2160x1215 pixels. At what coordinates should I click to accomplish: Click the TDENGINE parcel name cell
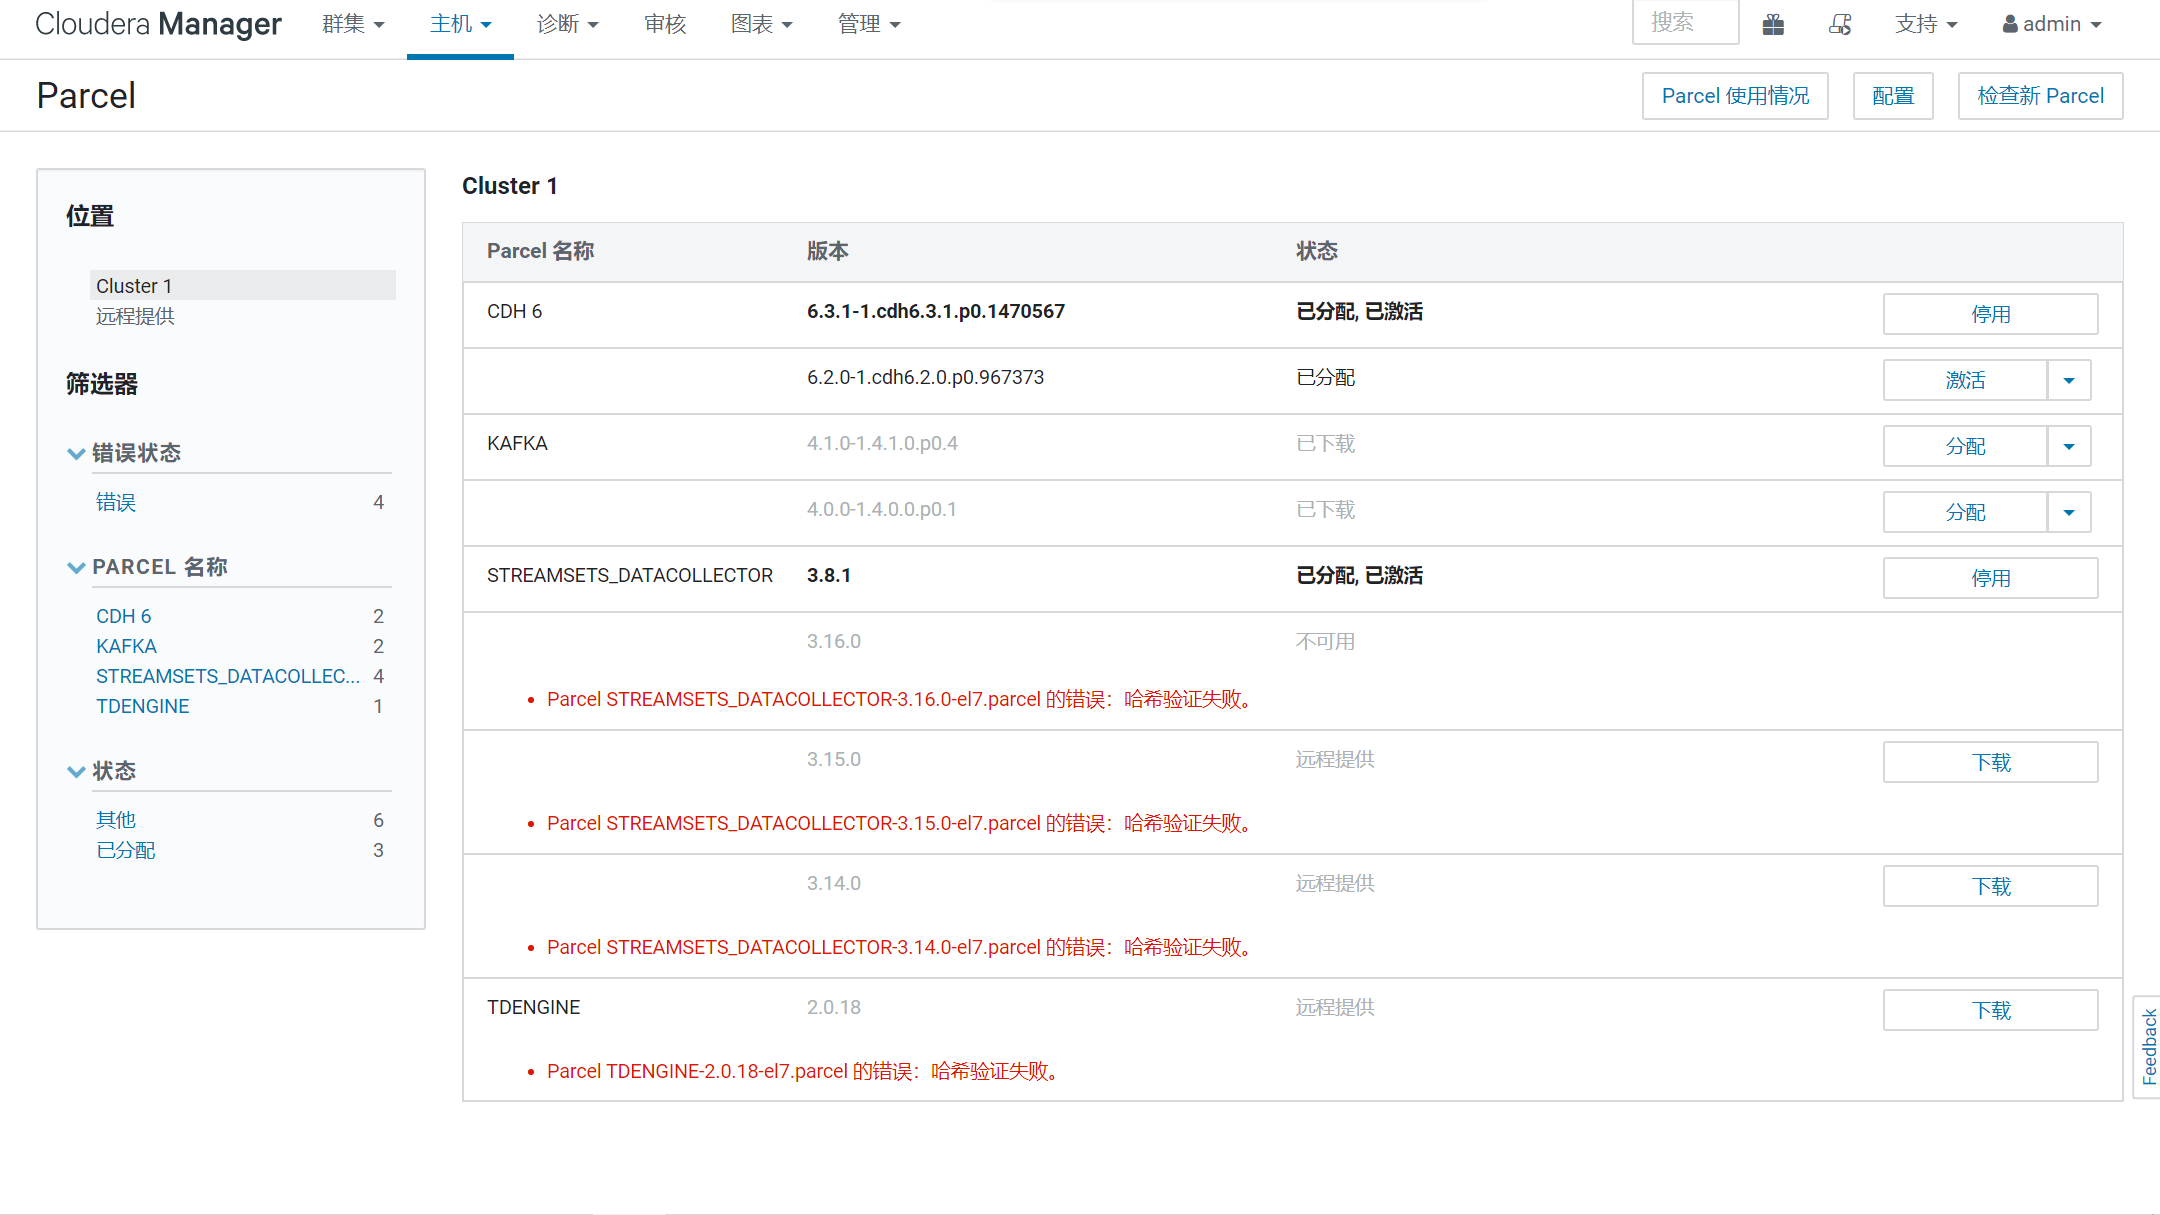click(533, 1007)
